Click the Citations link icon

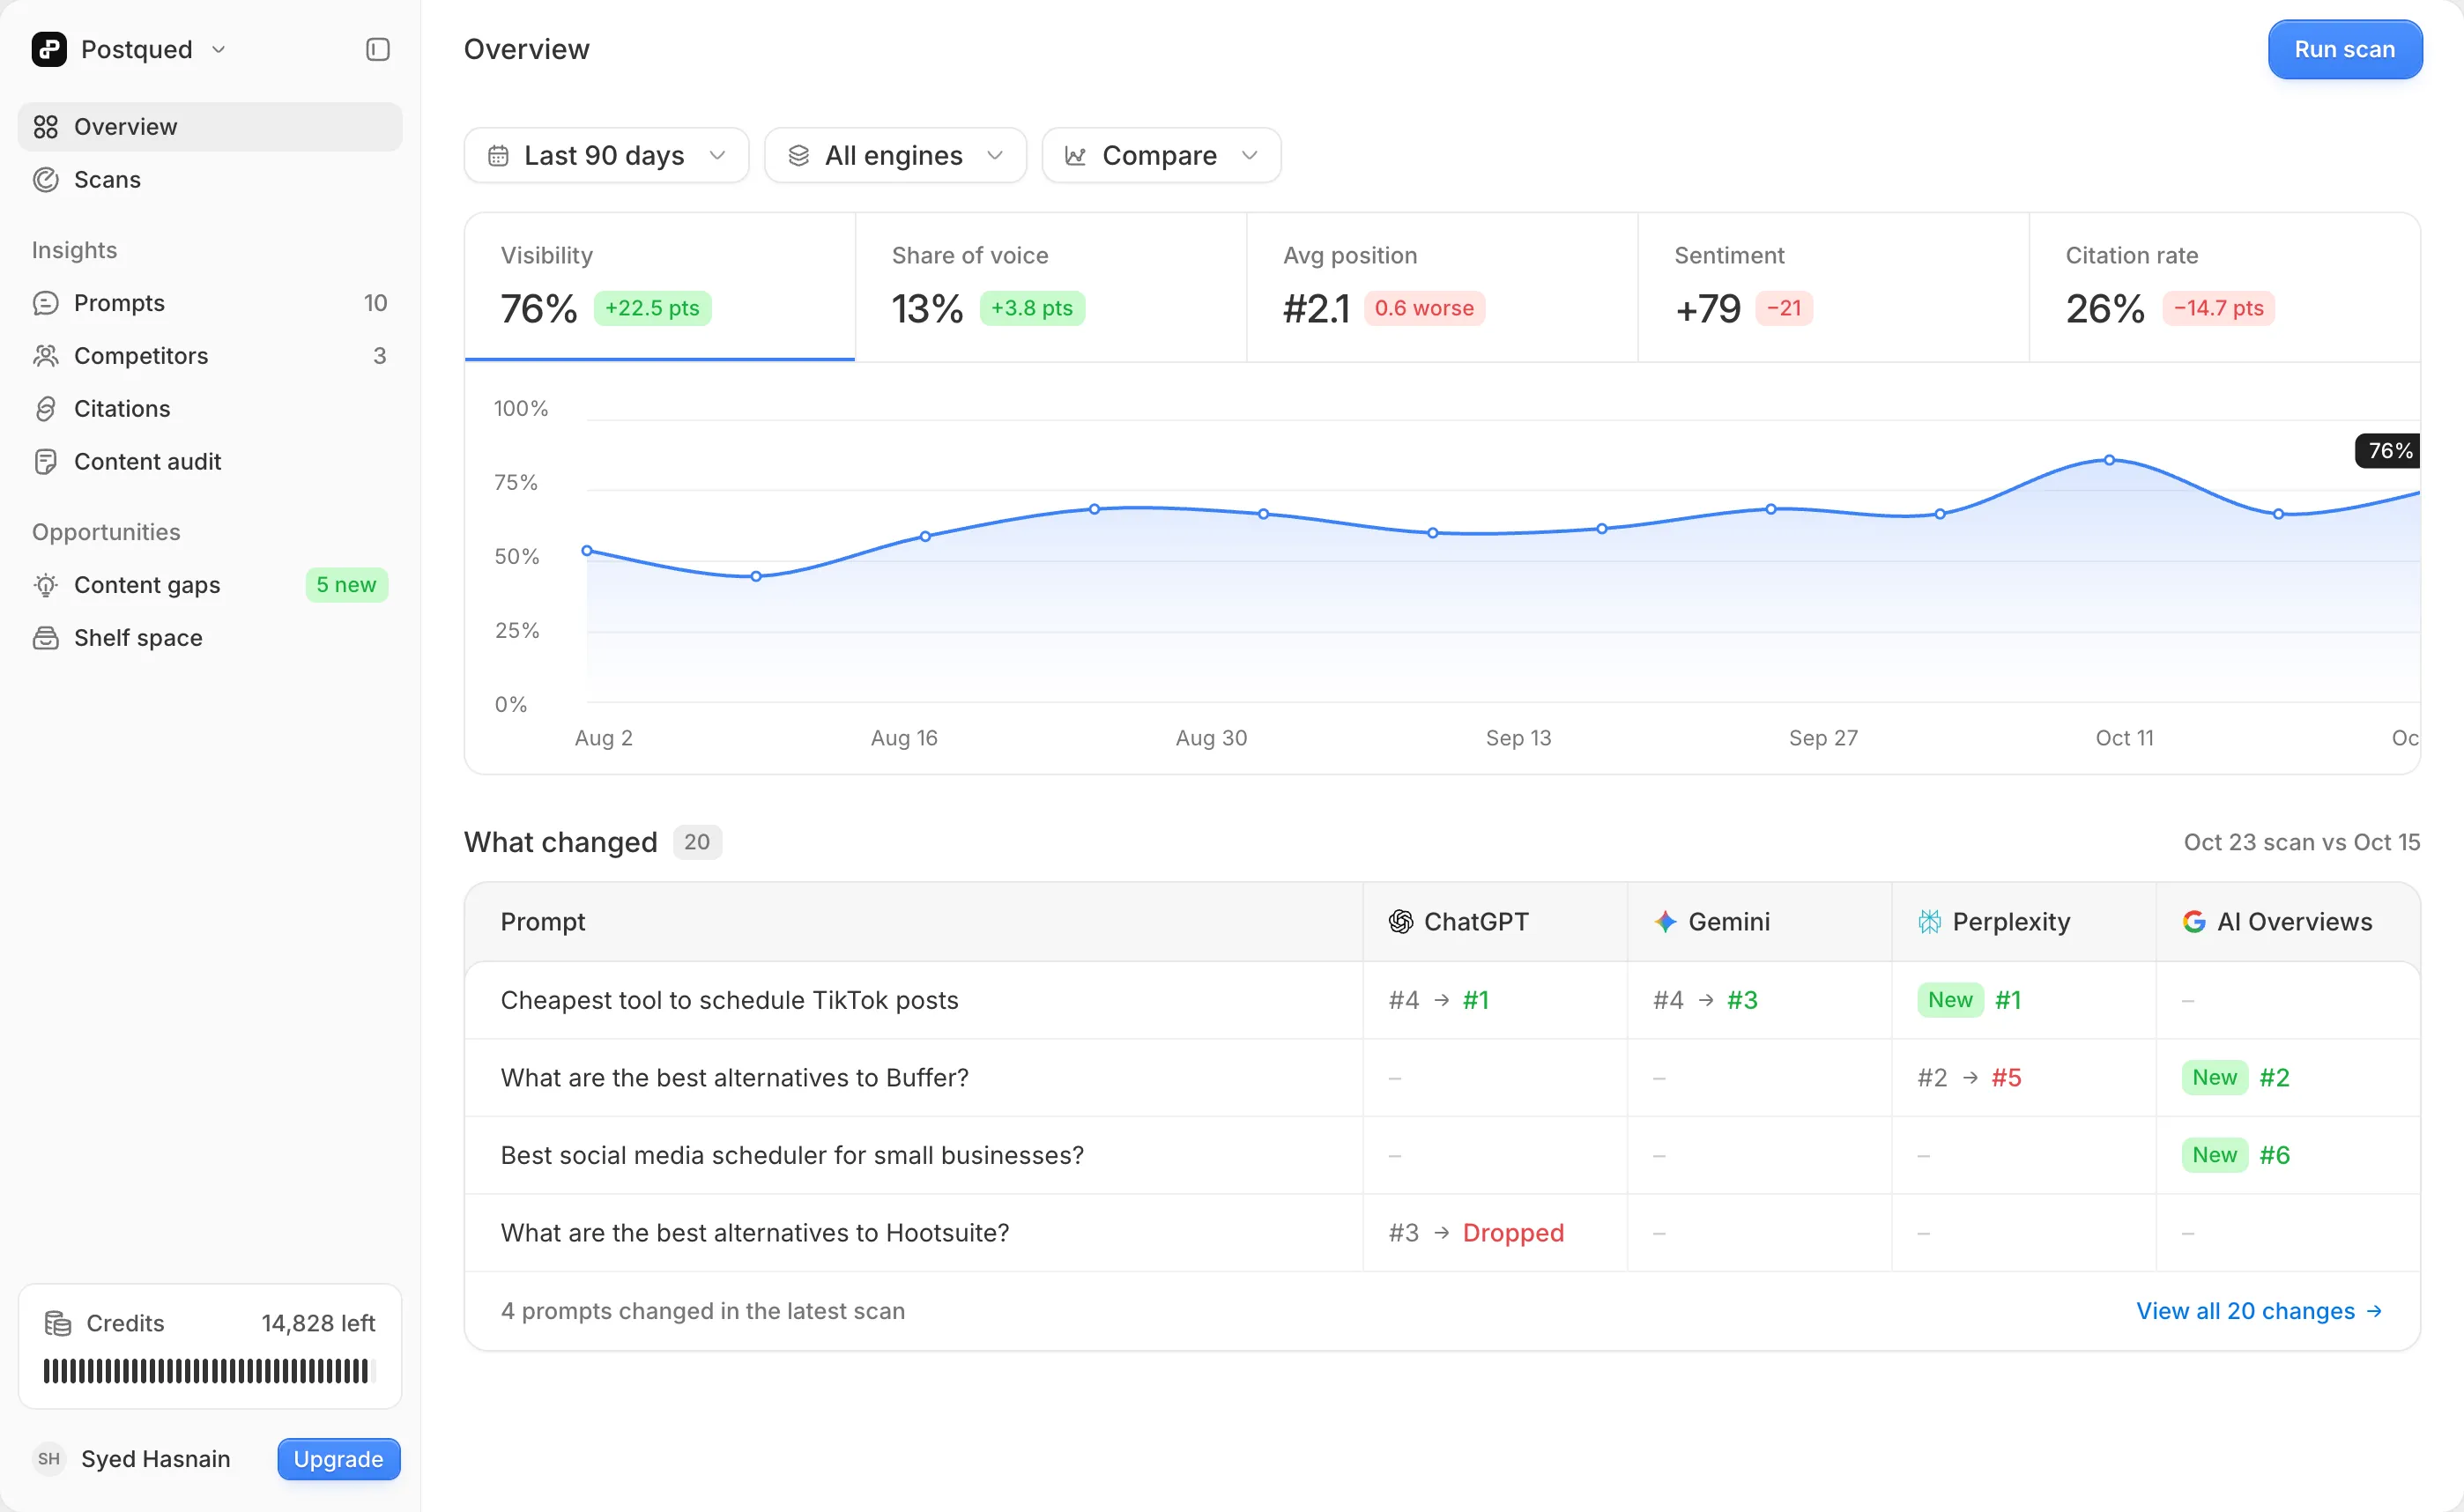pos(46,409)
